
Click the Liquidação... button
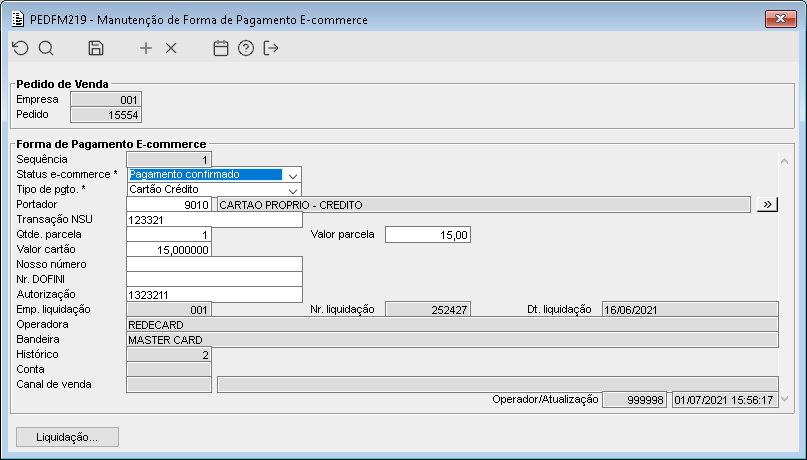67,437
